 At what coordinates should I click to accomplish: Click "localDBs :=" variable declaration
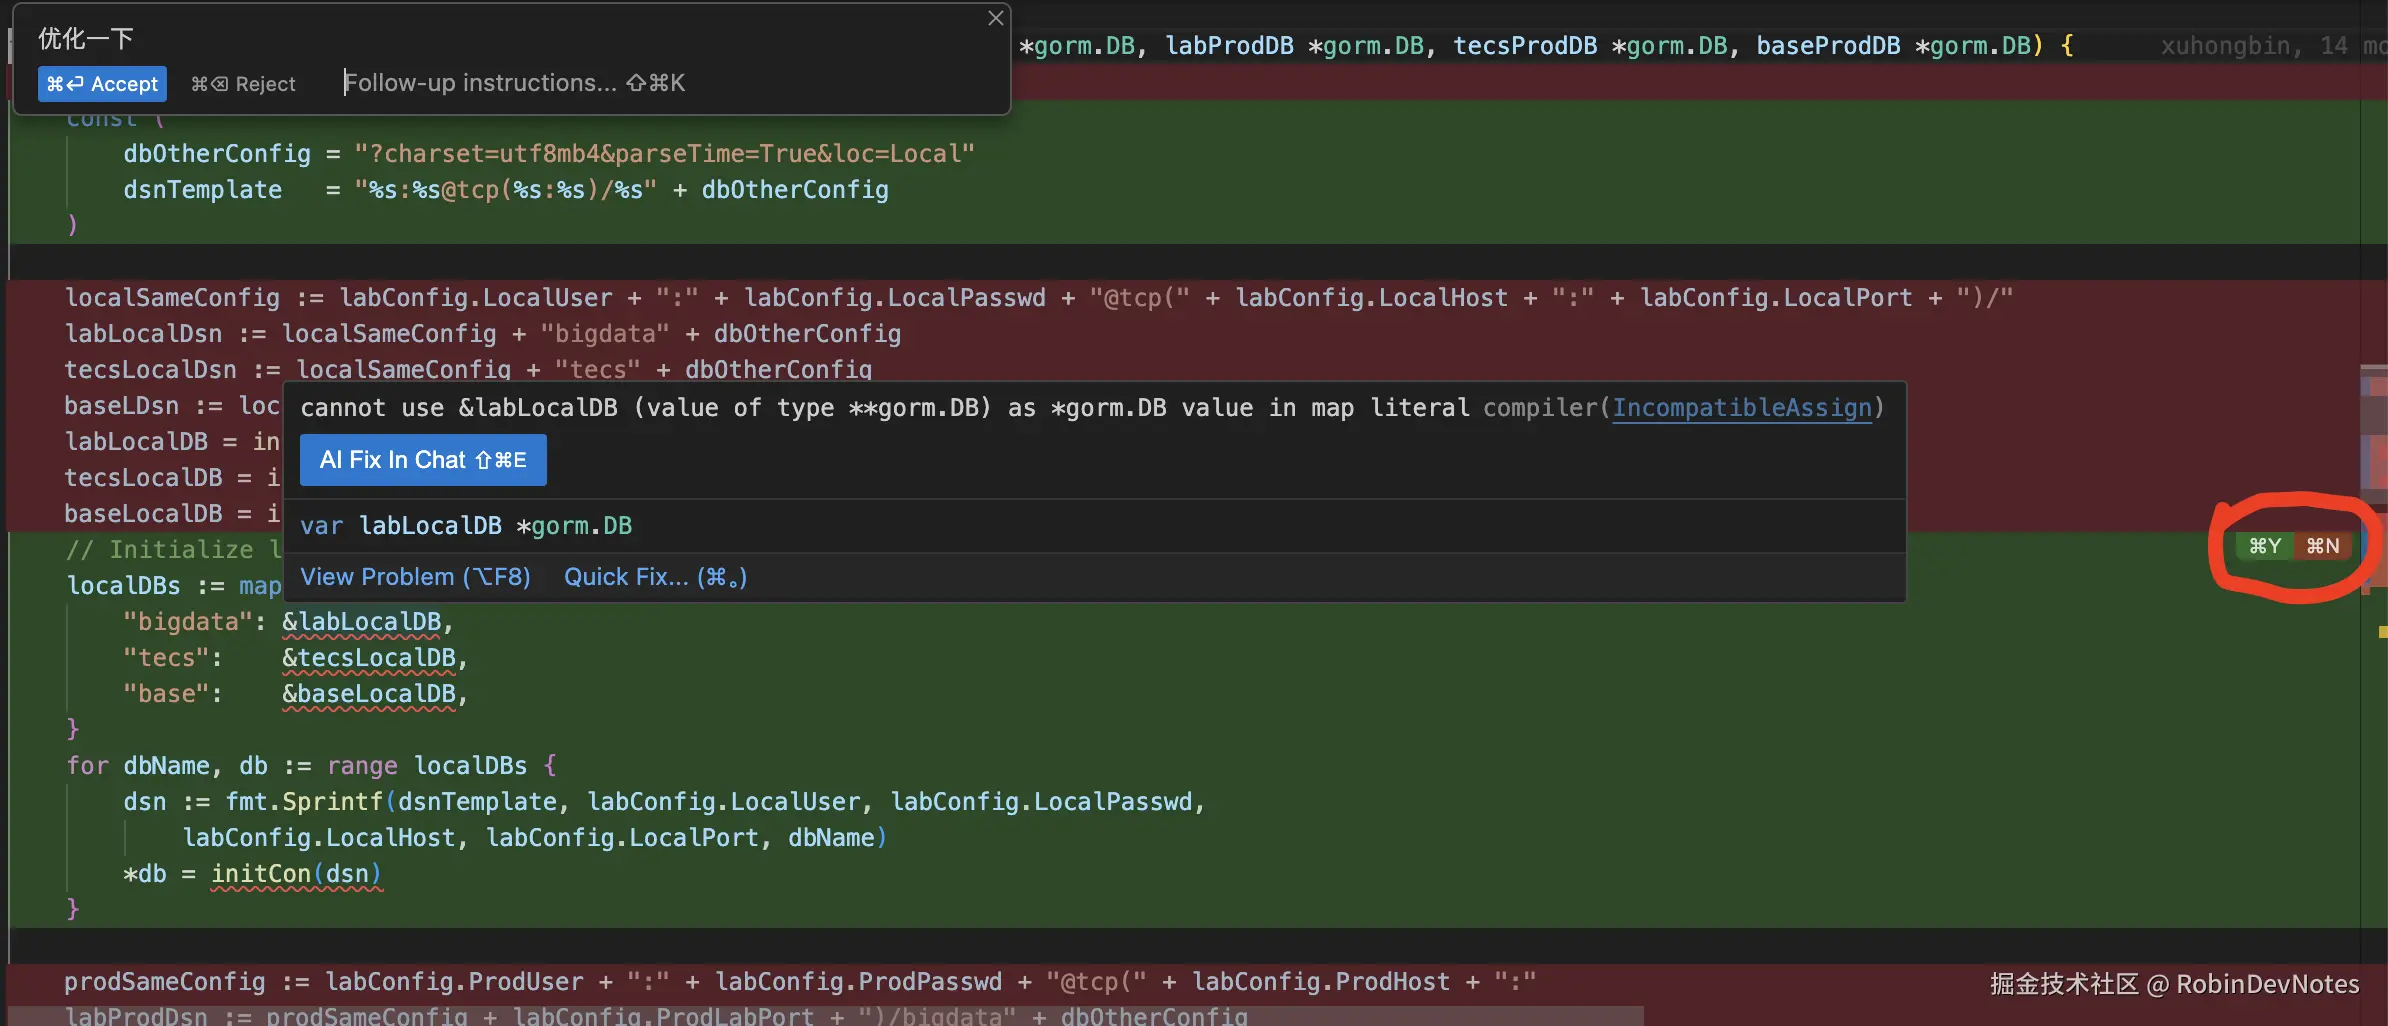[146, 586]
